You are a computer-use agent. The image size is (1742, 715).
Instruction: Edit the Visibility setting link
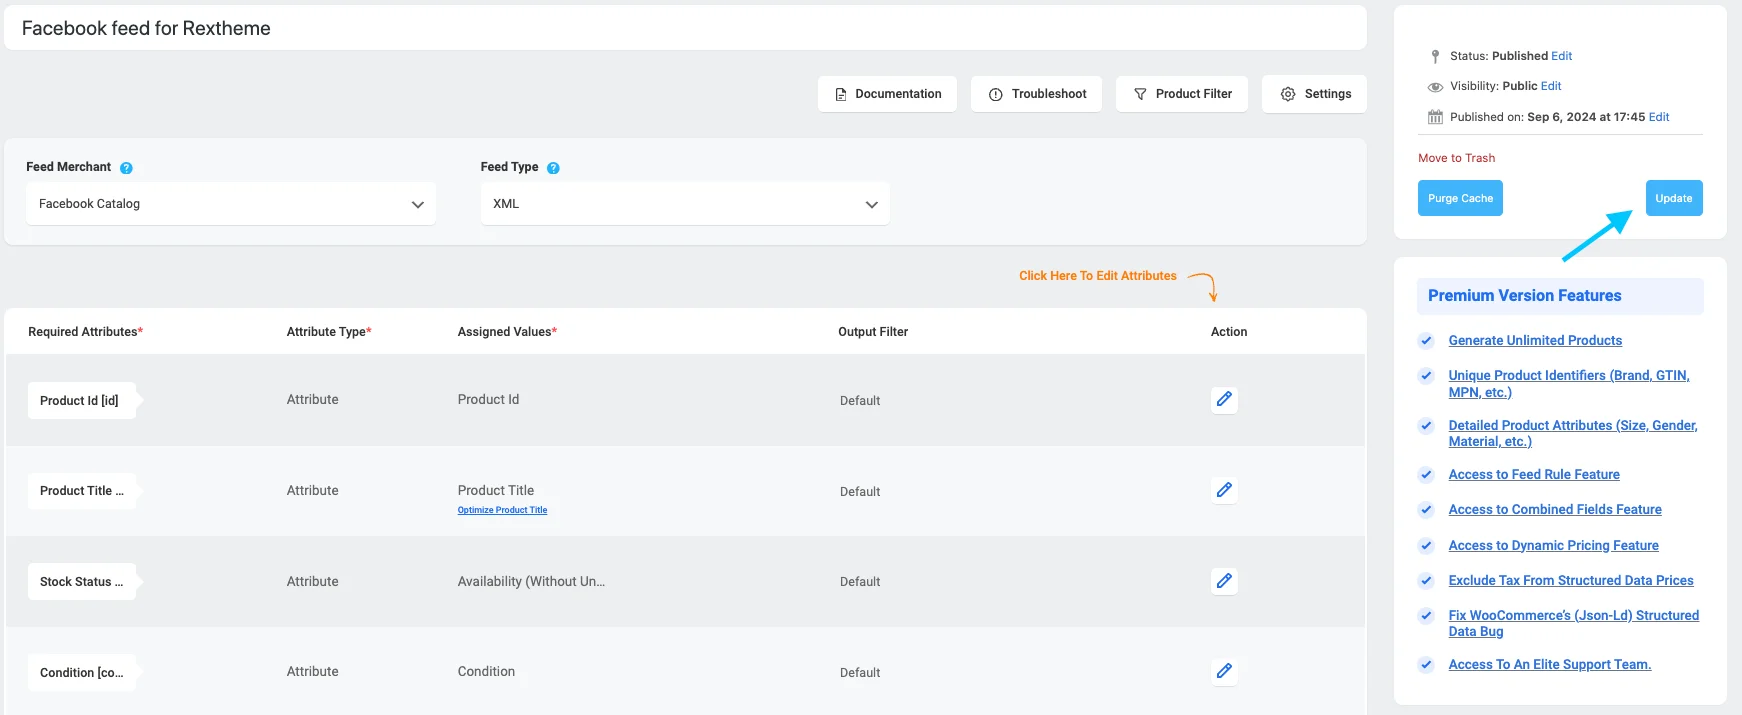1551,86
